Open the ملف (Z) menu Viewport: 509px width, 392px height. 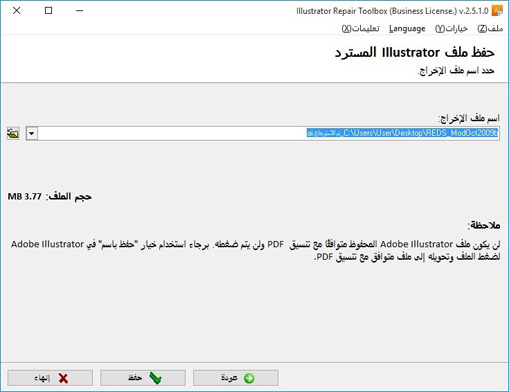490,29
